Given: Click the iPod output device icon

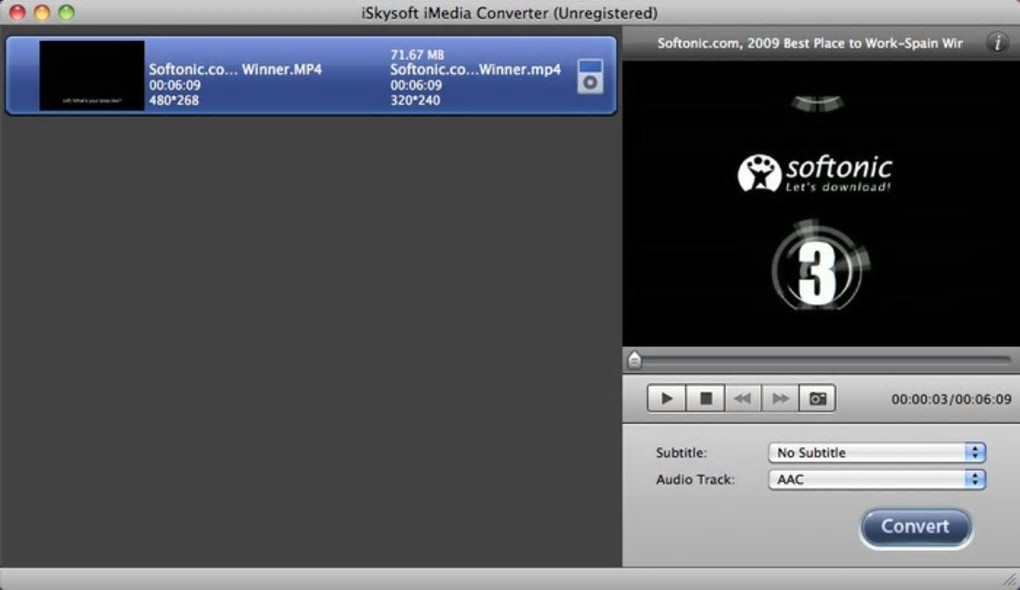Looking at the screenshot, I should (x=590, y=76).
